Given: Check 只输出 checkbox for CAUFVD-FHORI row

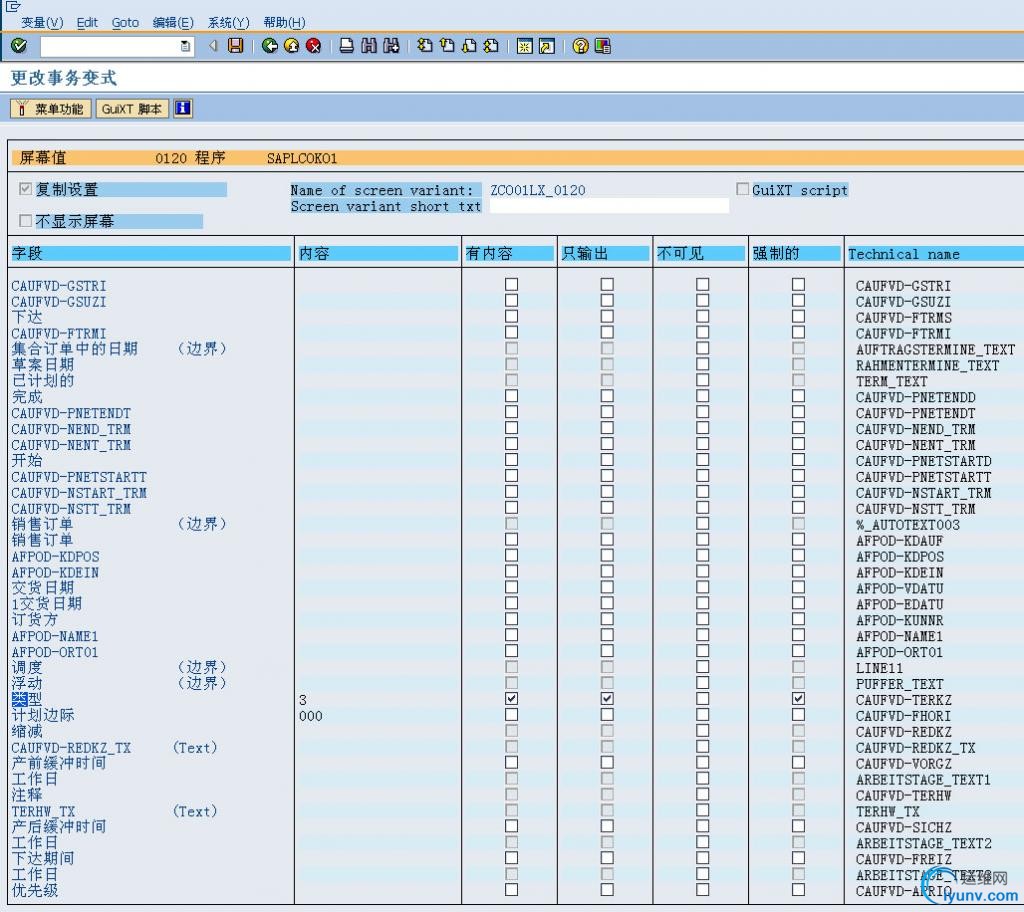Looking at the screenshot, I should [x=607, y=715].
